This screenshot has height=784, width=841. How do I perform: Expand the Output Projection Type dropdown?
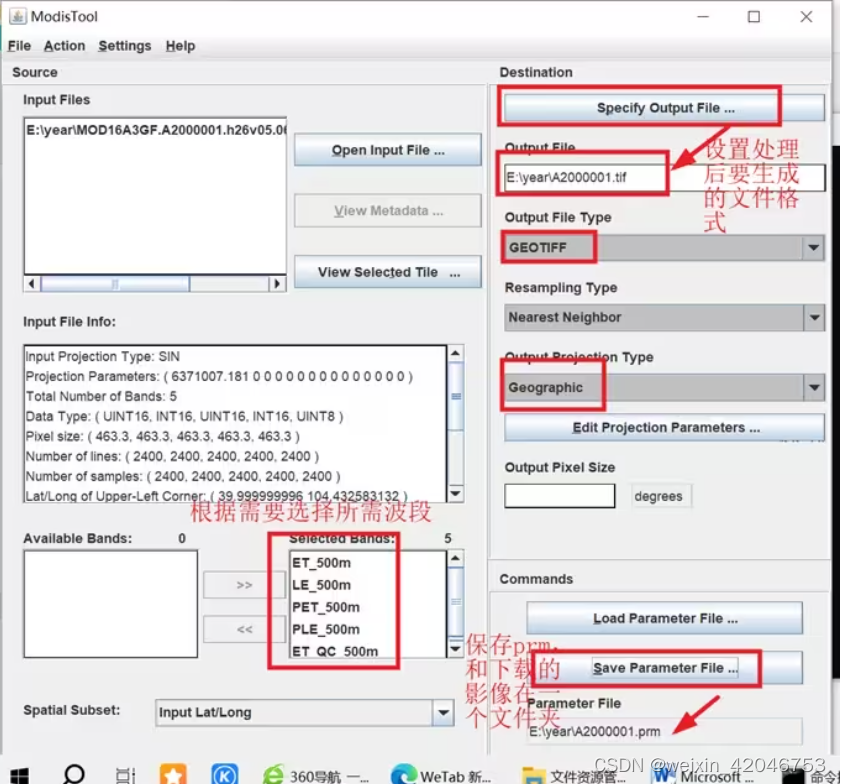coord(812,387)
